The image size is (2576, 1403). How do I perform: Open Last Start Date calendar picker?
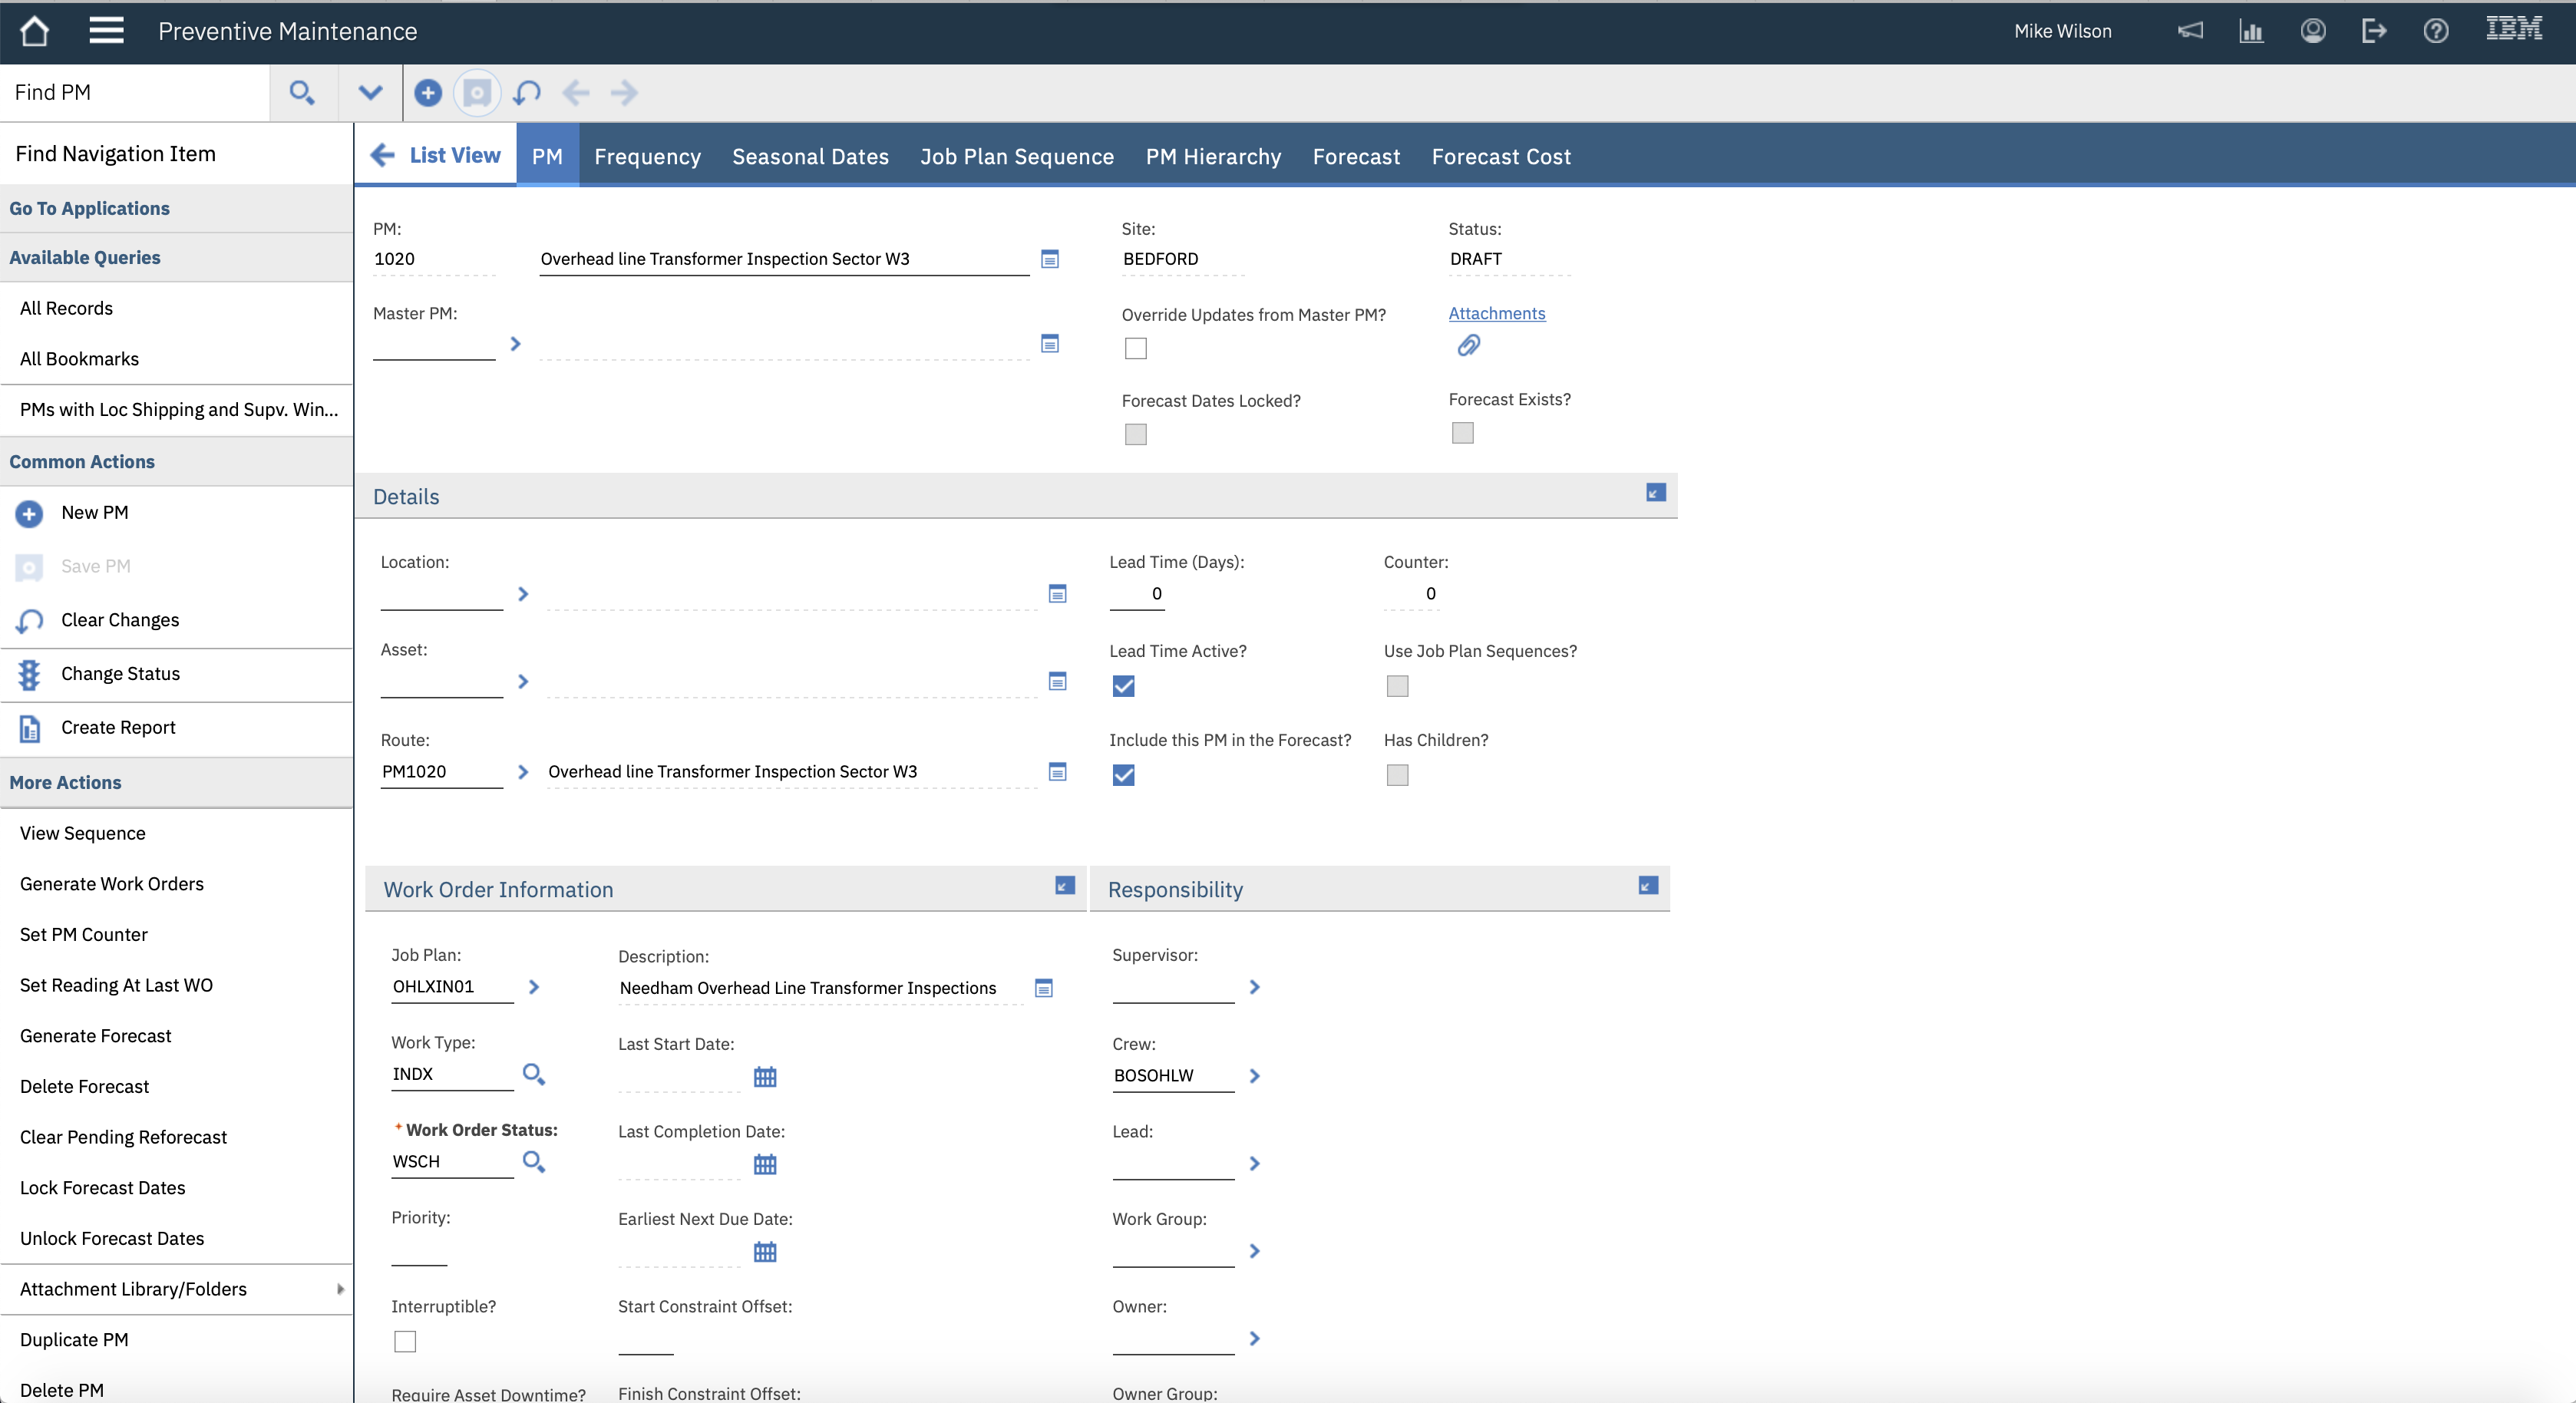coord(765,1077)
